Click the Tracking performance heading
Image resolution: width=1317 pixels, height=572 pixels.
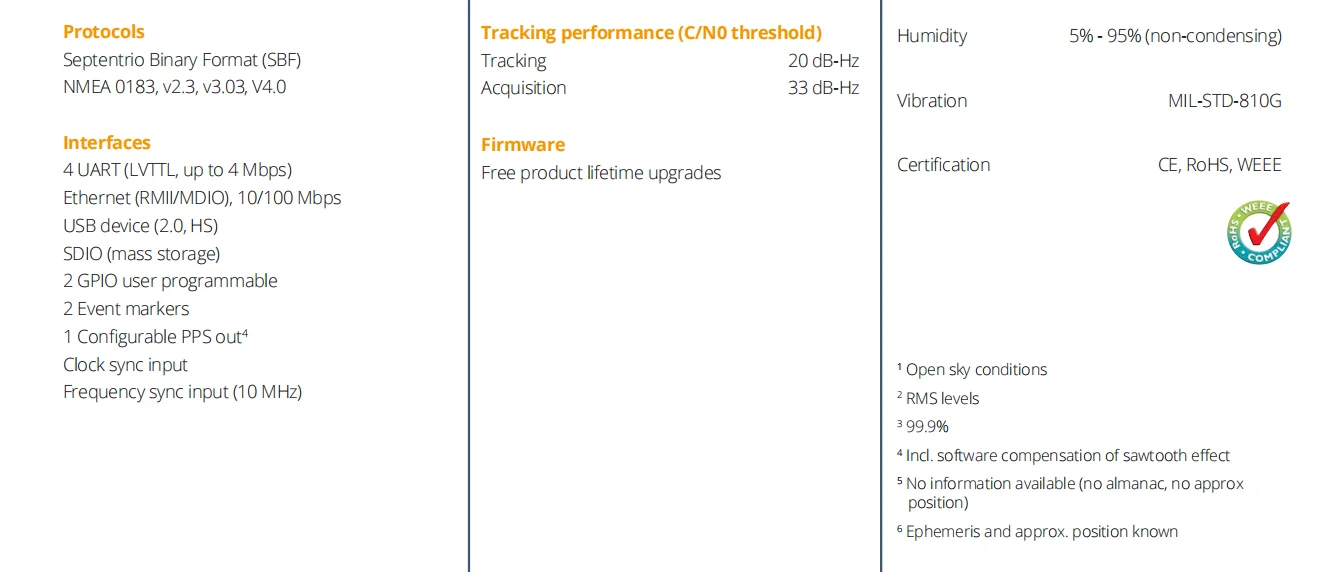651,33
